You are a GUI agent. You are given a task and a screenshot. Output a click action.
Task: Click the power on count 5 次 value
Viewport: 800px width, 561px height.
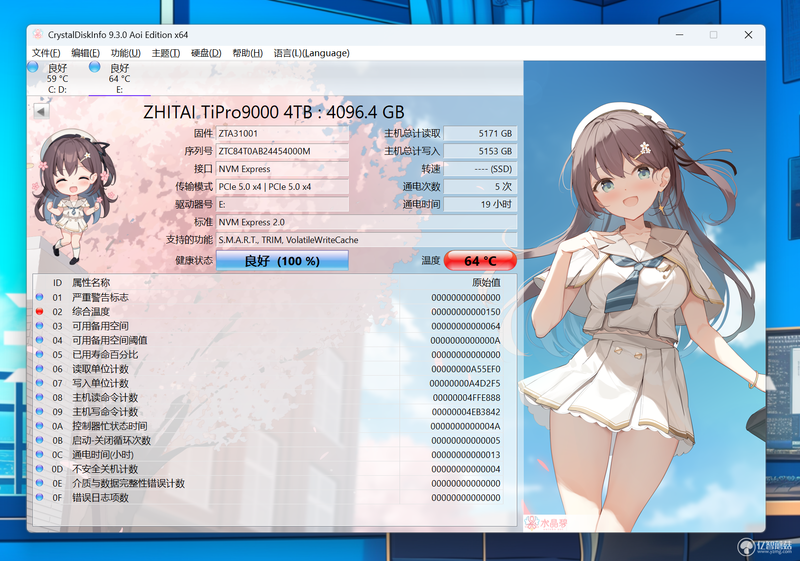[x=480, y=187]
